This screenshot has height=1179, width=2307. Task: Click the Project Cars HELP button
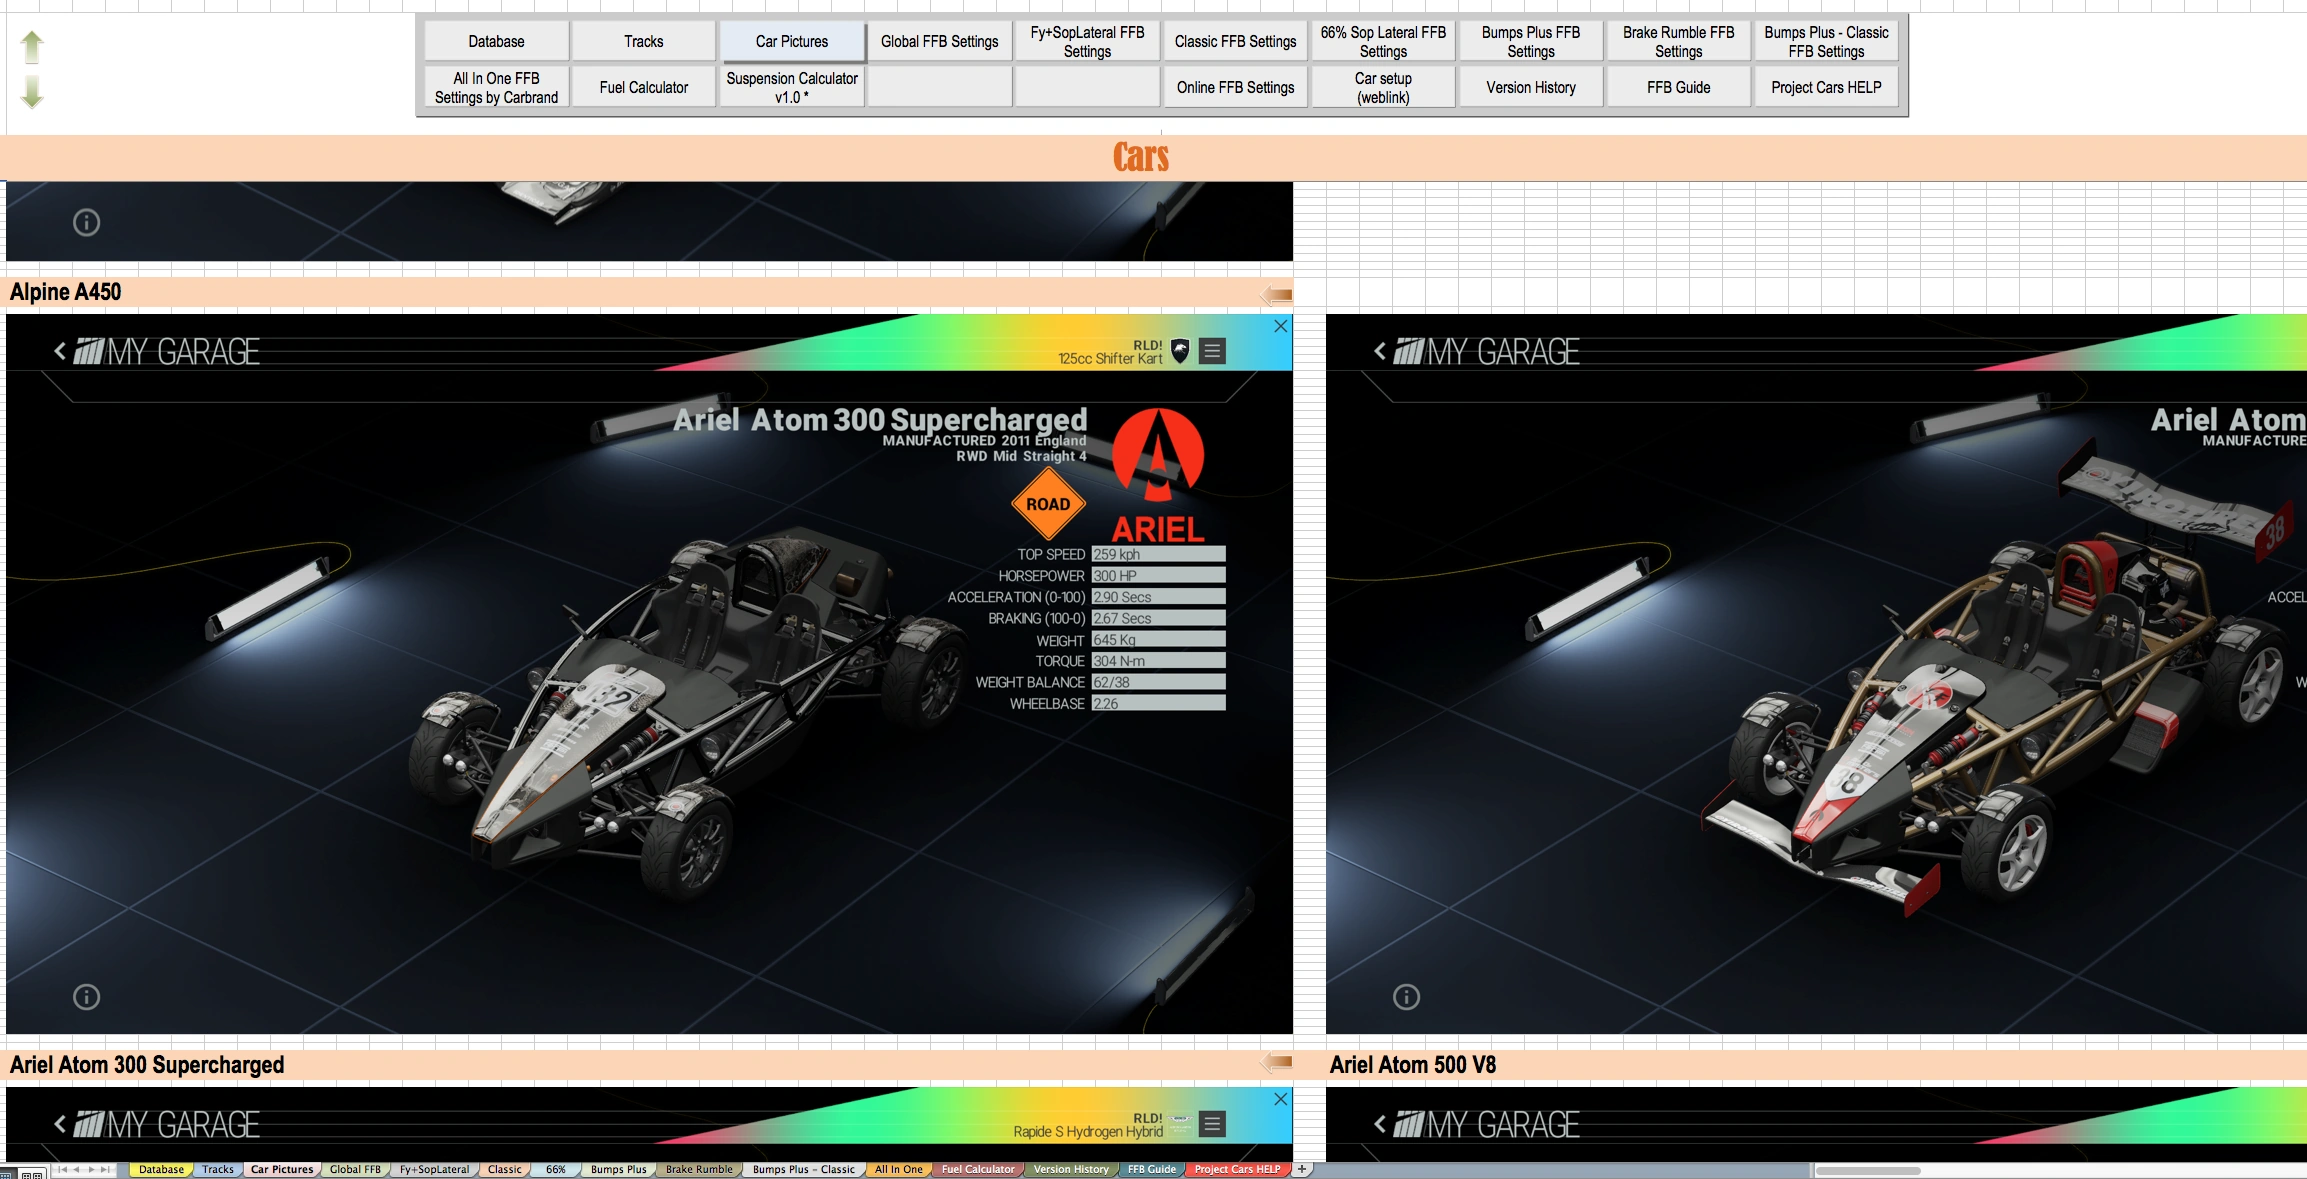tap(1825, 88)
